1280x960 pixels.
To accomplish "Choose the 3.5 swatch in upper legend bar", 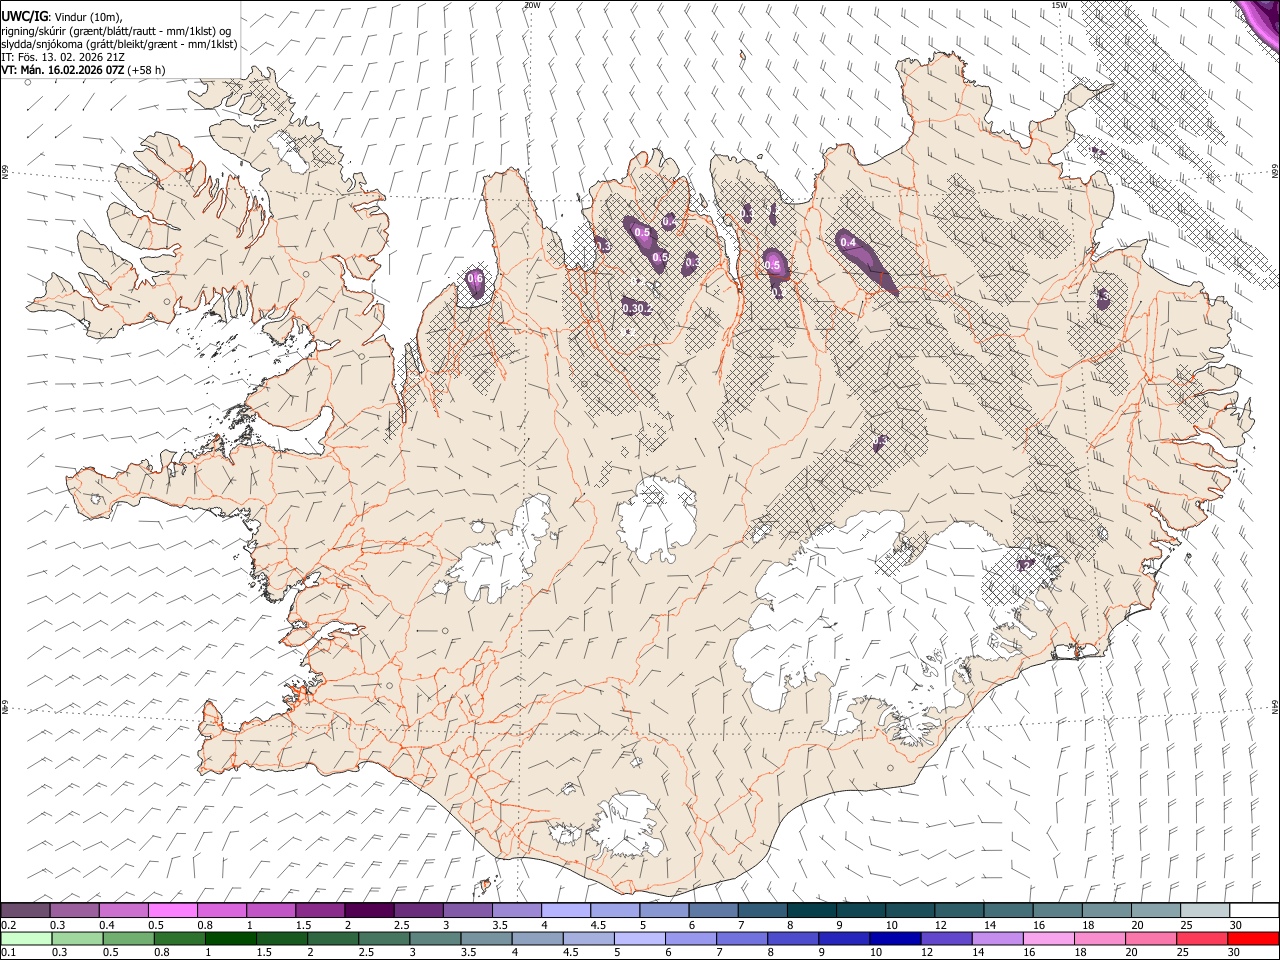I will coord(516,911).
